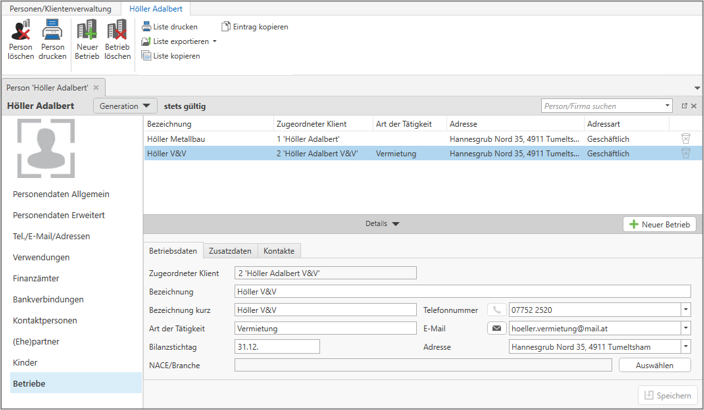Click the Person/Firma suchen search field
The width and height of the screenshot is (704, 410).
coord(603,105)
